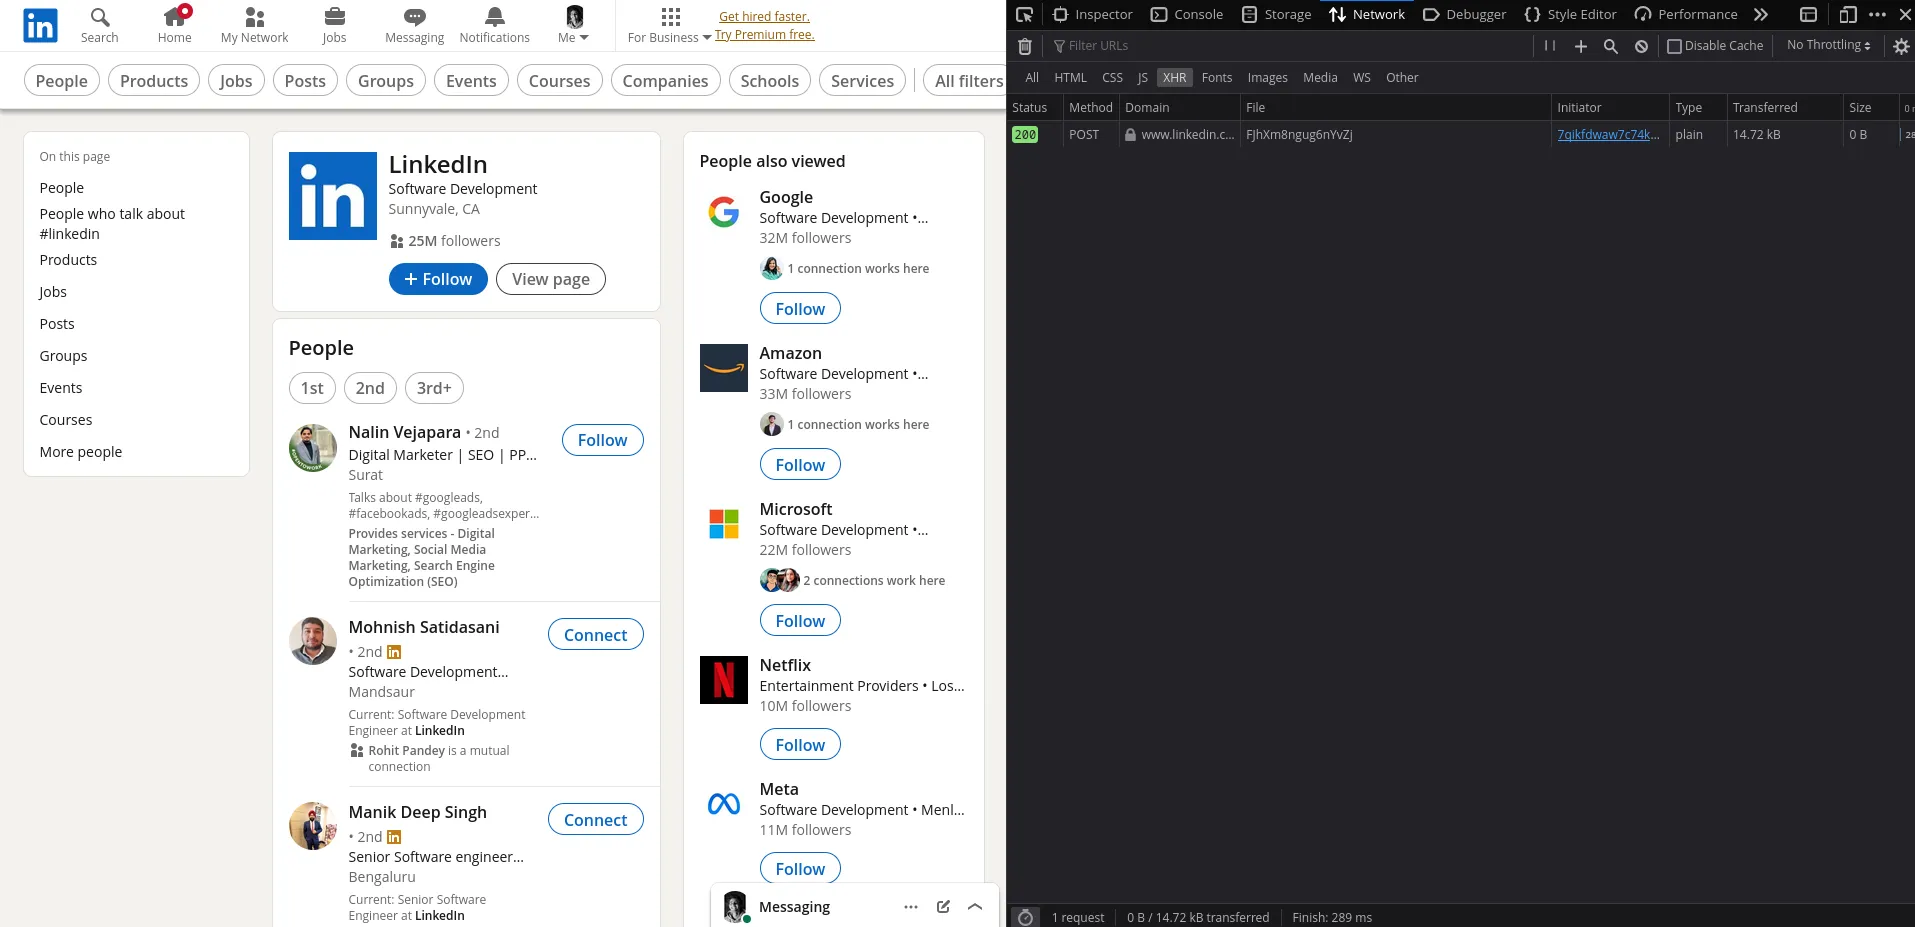1915x927 pixels.
Task: Show more DevTools tabs with the chevron
Action: pos(1761,15)
